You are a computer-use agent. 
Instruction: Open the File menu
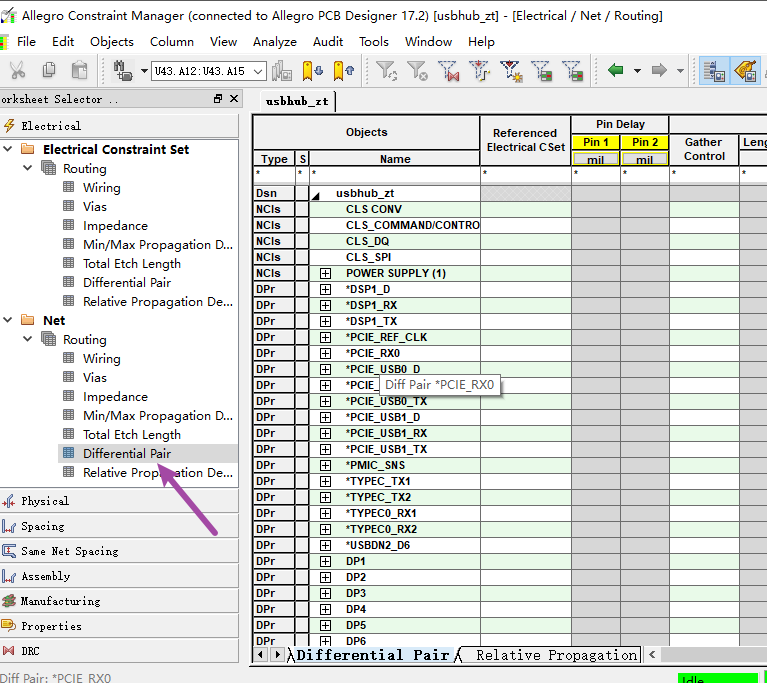pos(26,42)
